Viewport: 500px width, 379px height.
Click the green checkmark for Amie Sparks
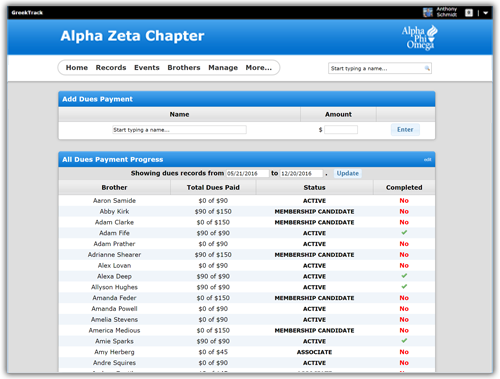click(404, 341)
